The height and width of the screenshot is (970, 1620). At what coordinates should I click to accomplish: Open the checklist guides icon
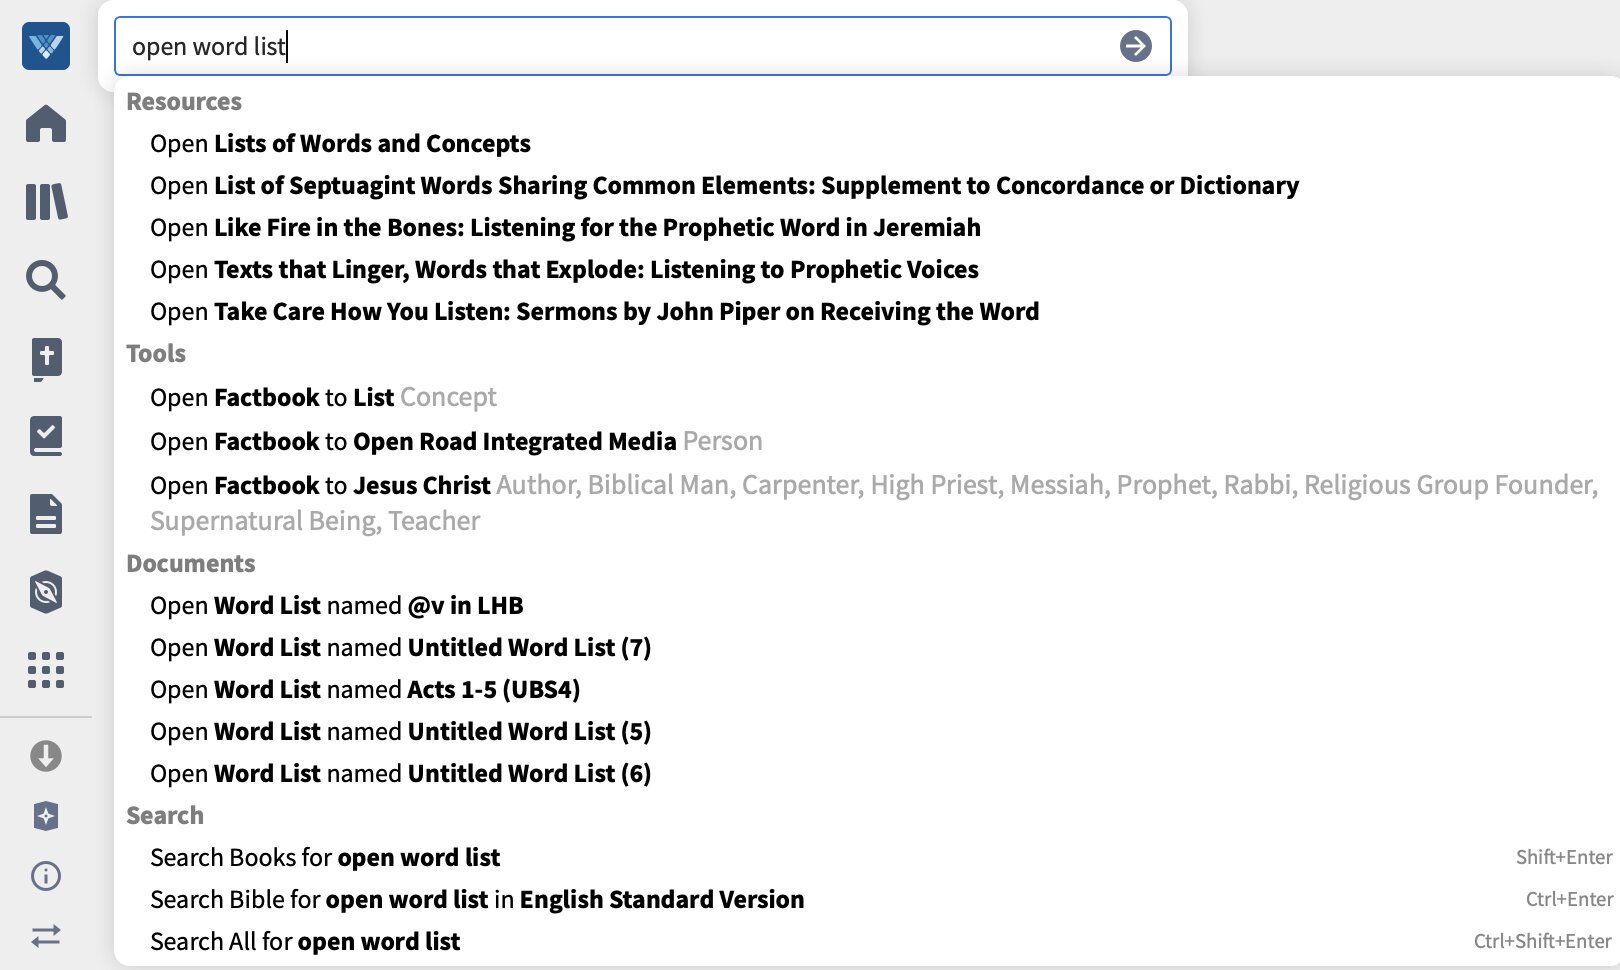pos(46,436)
